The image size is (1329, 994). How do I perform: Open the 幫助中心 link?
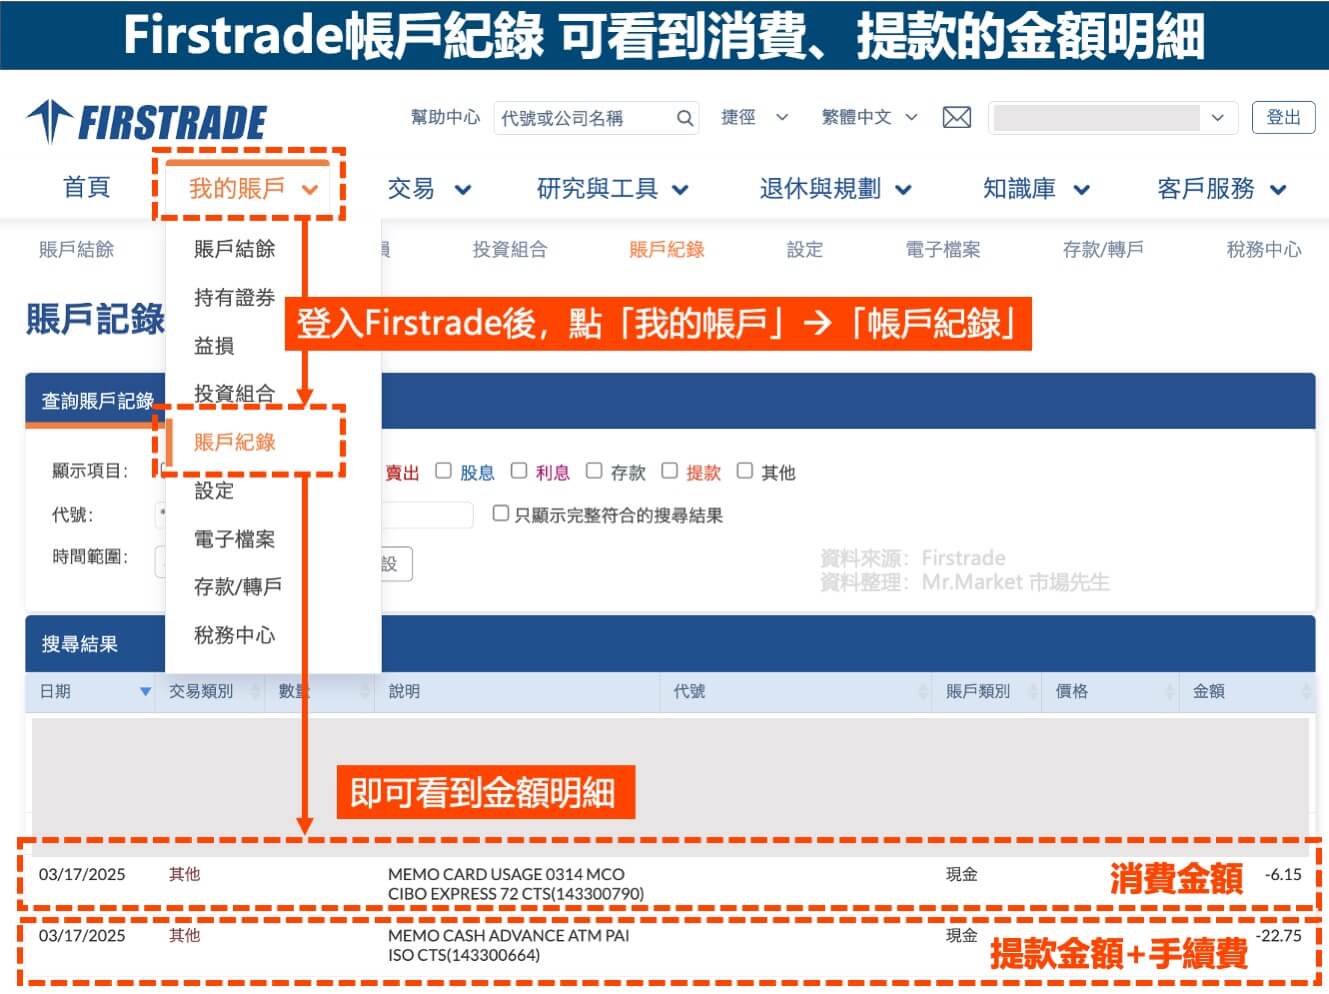tap(446, 118)
